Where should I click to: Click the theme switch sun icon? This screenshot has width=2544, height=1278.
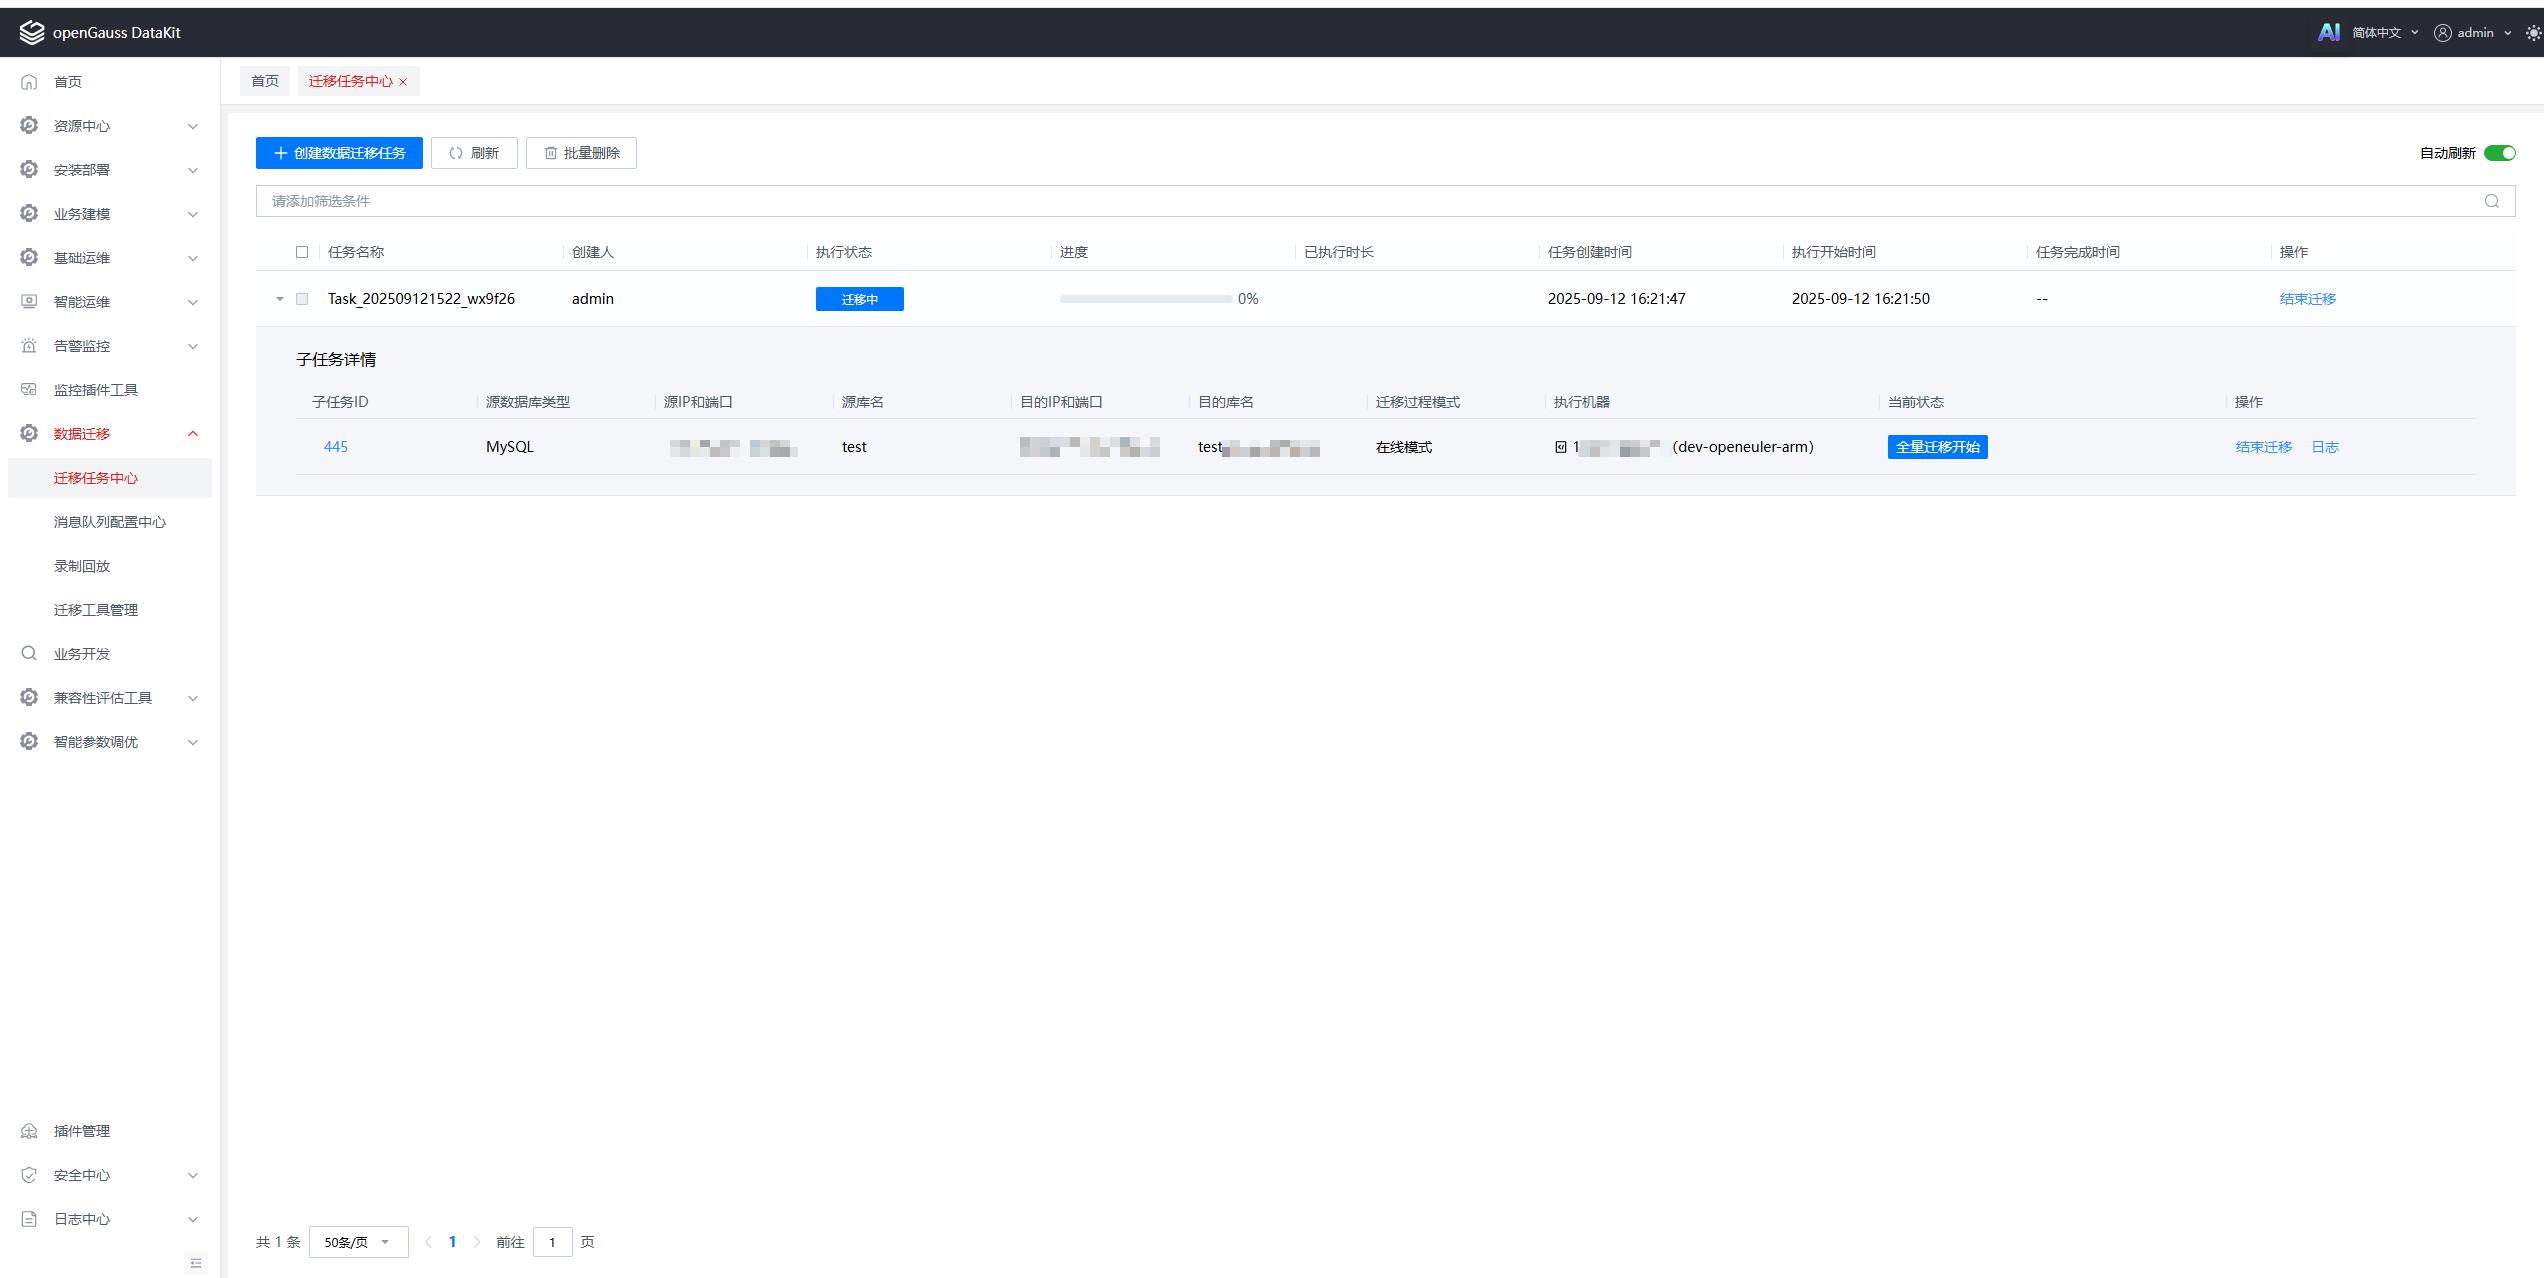[2533, 33]
